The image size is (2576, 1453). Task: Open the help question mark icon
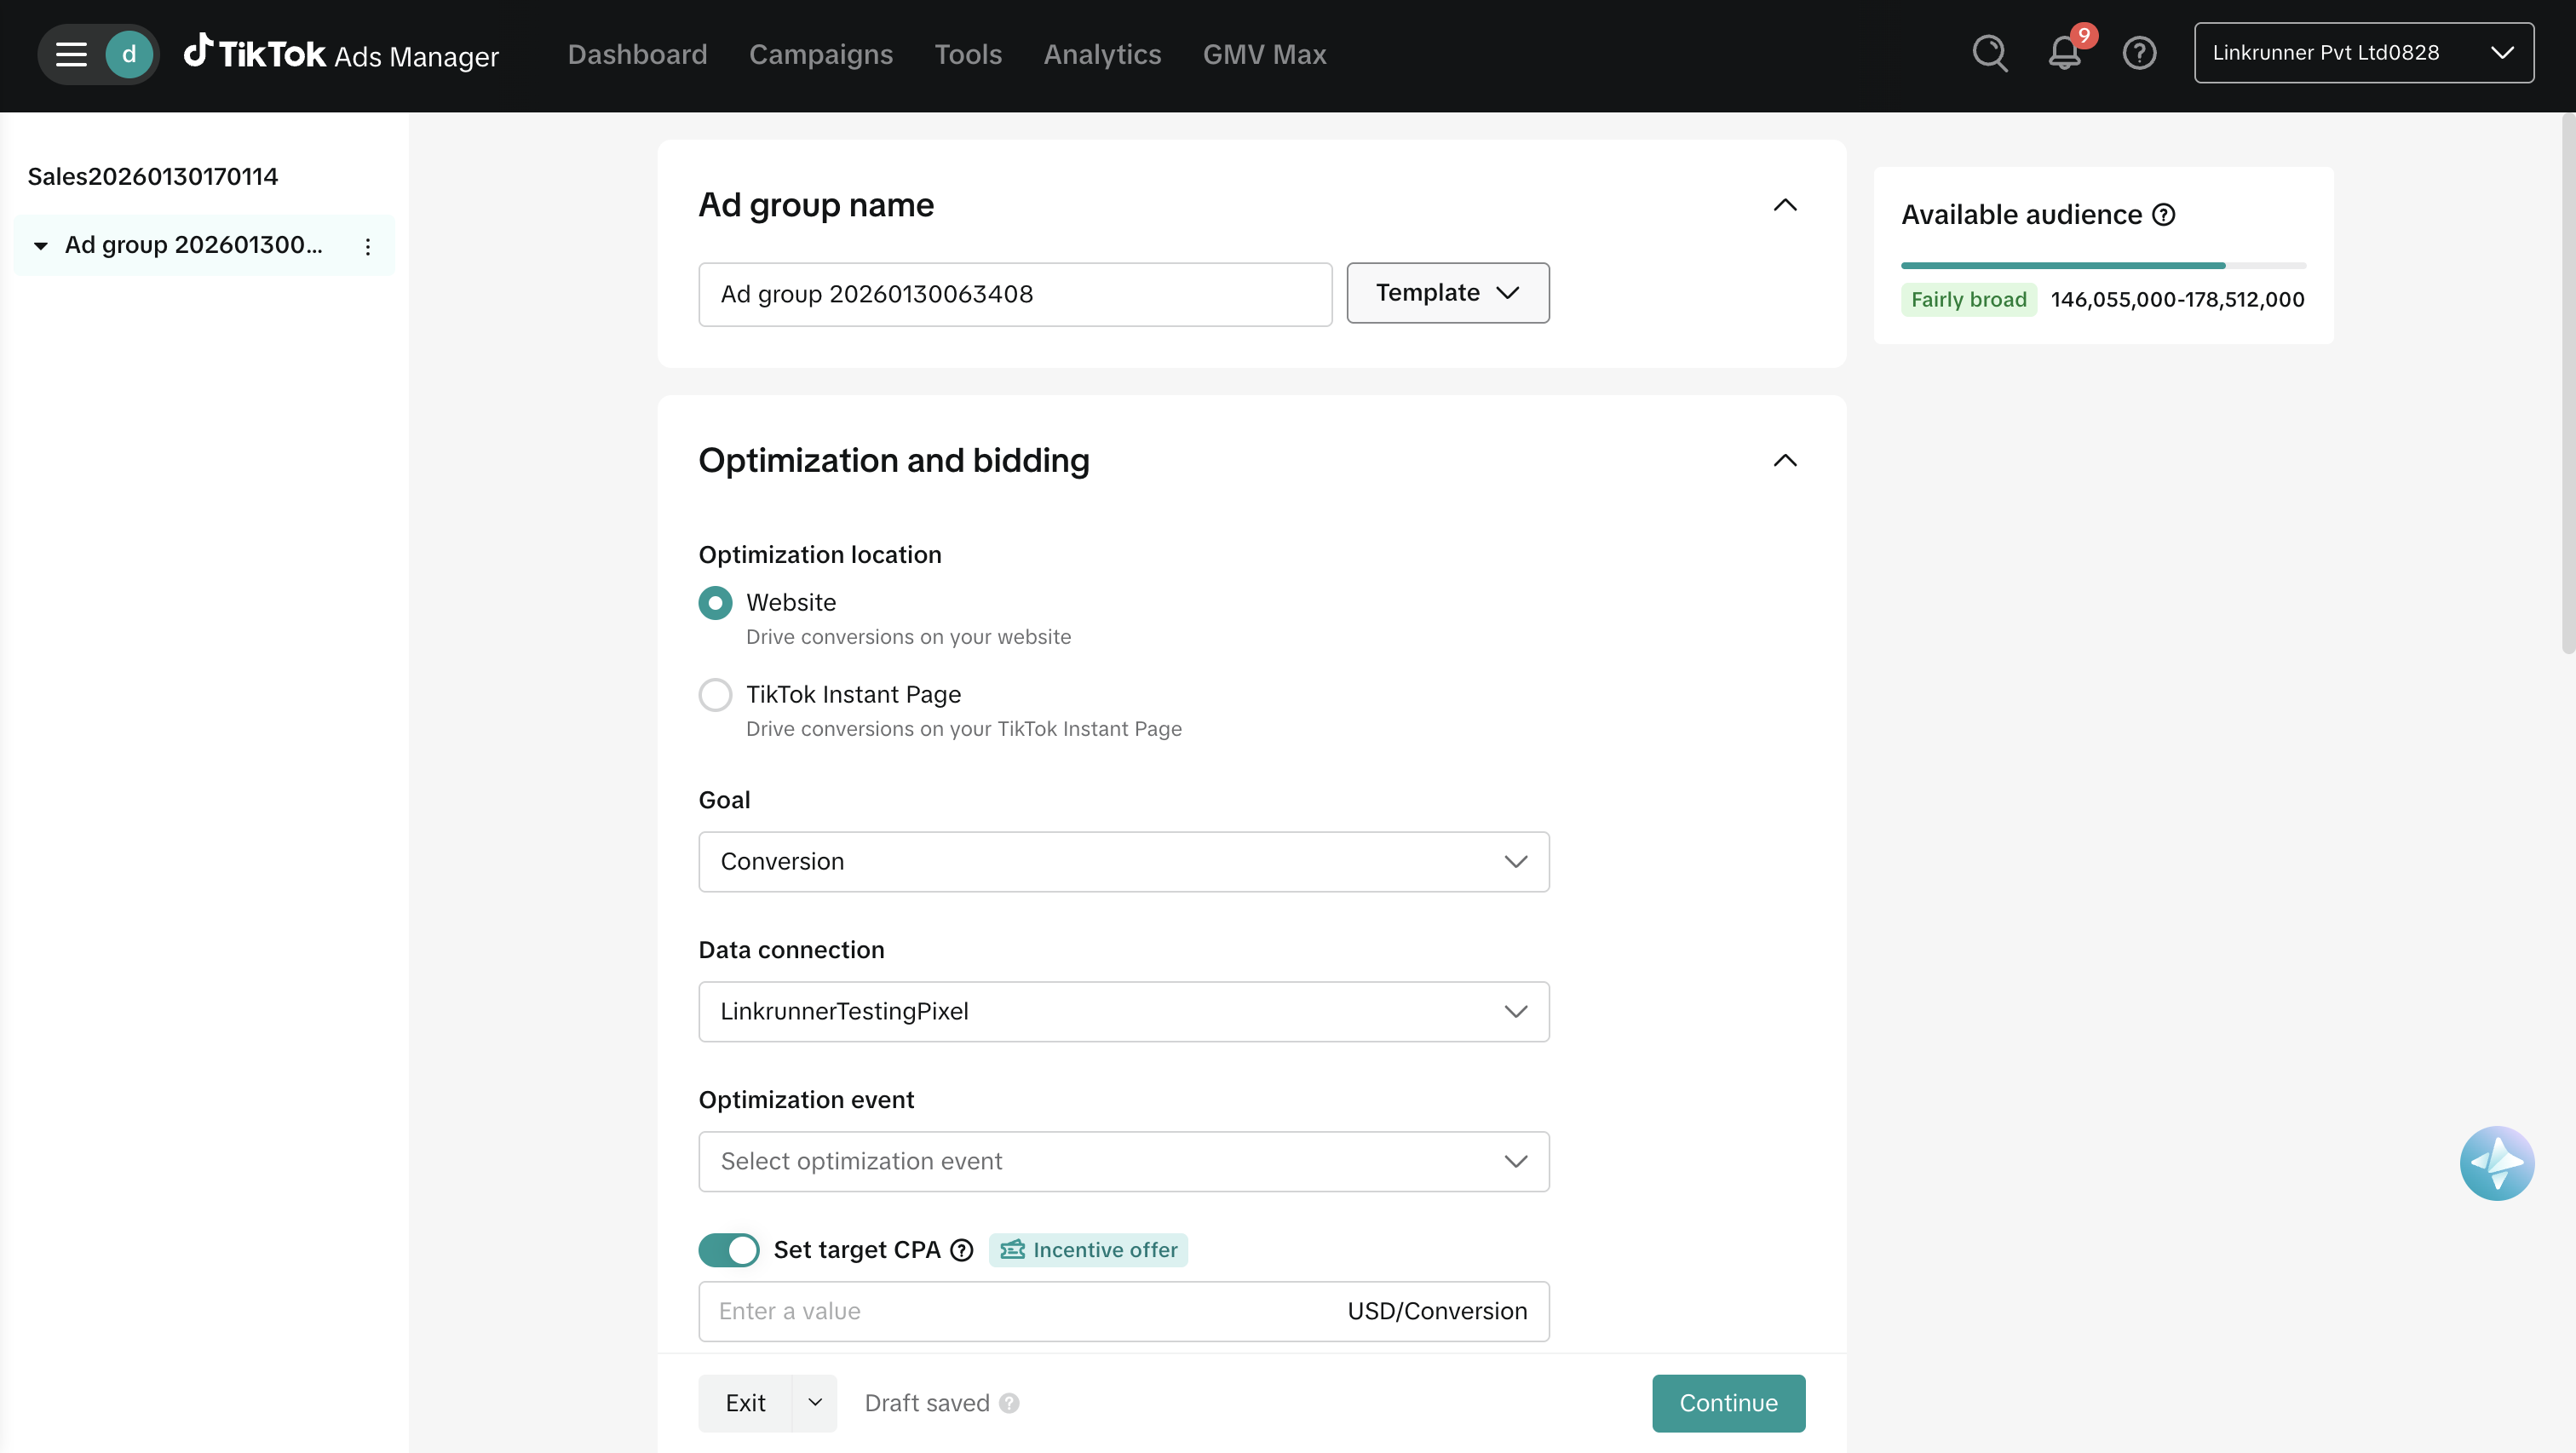point(2139,53)
